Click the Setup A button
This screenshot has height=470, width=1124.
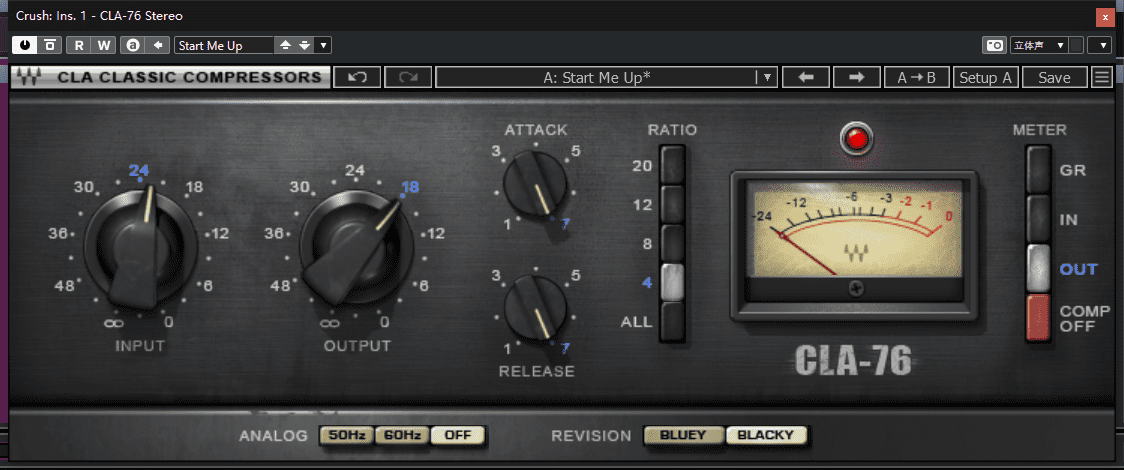[986, 77]
